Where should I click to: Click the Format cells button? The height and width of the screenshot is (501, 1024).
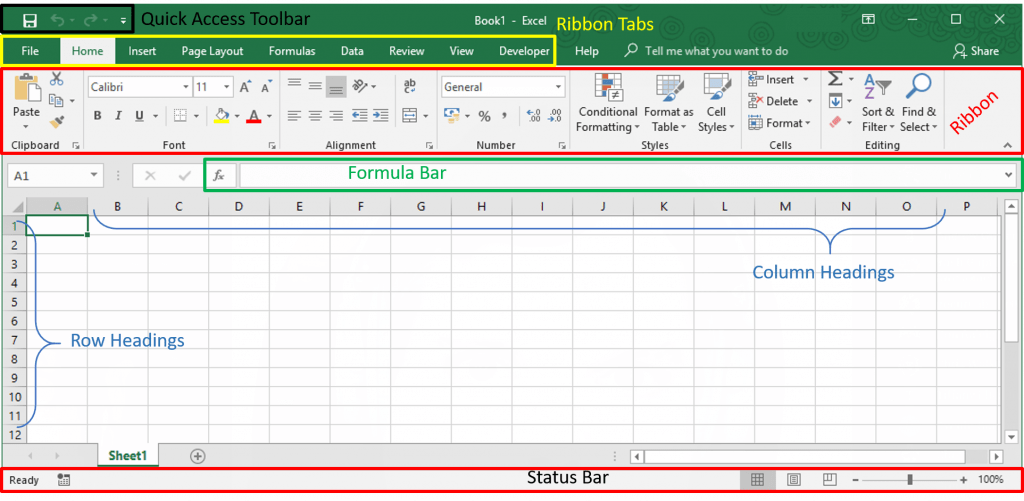point(779,122)
